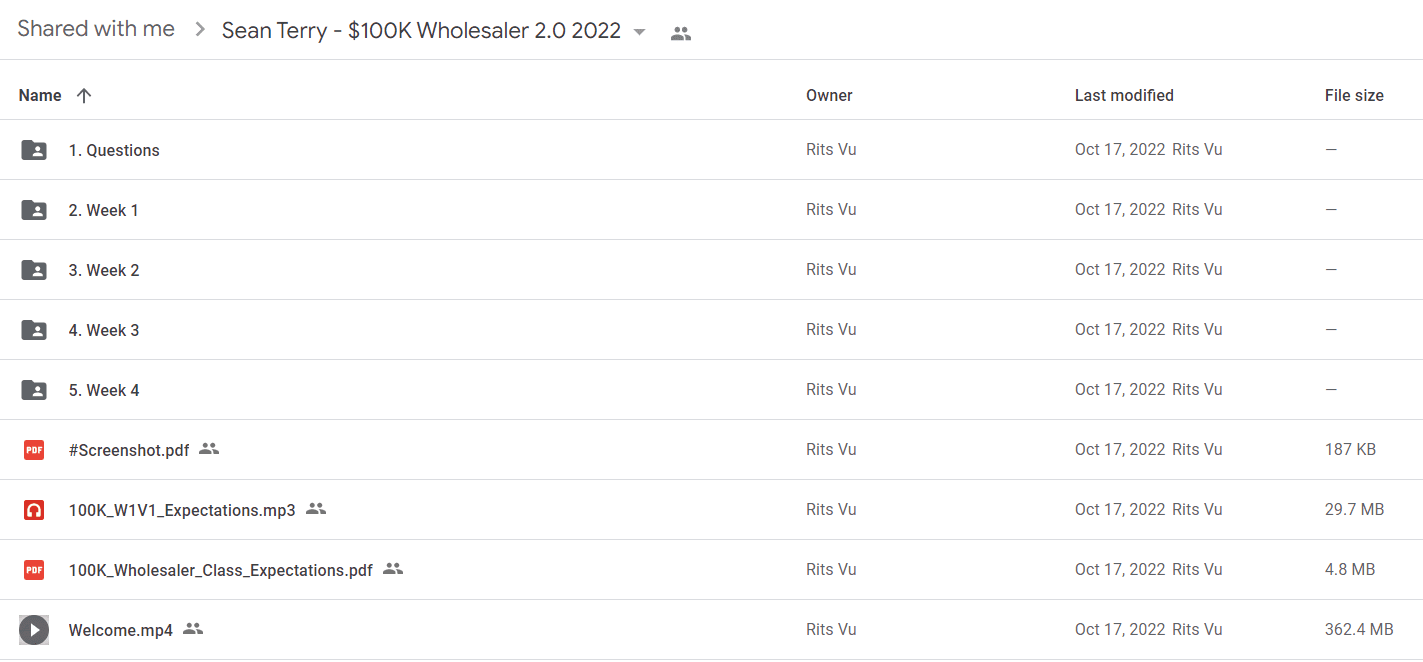1423x662 pixels.
Task: Open the Last modified column sort options
Action: pyautogui.click(x=1124, y=96)
